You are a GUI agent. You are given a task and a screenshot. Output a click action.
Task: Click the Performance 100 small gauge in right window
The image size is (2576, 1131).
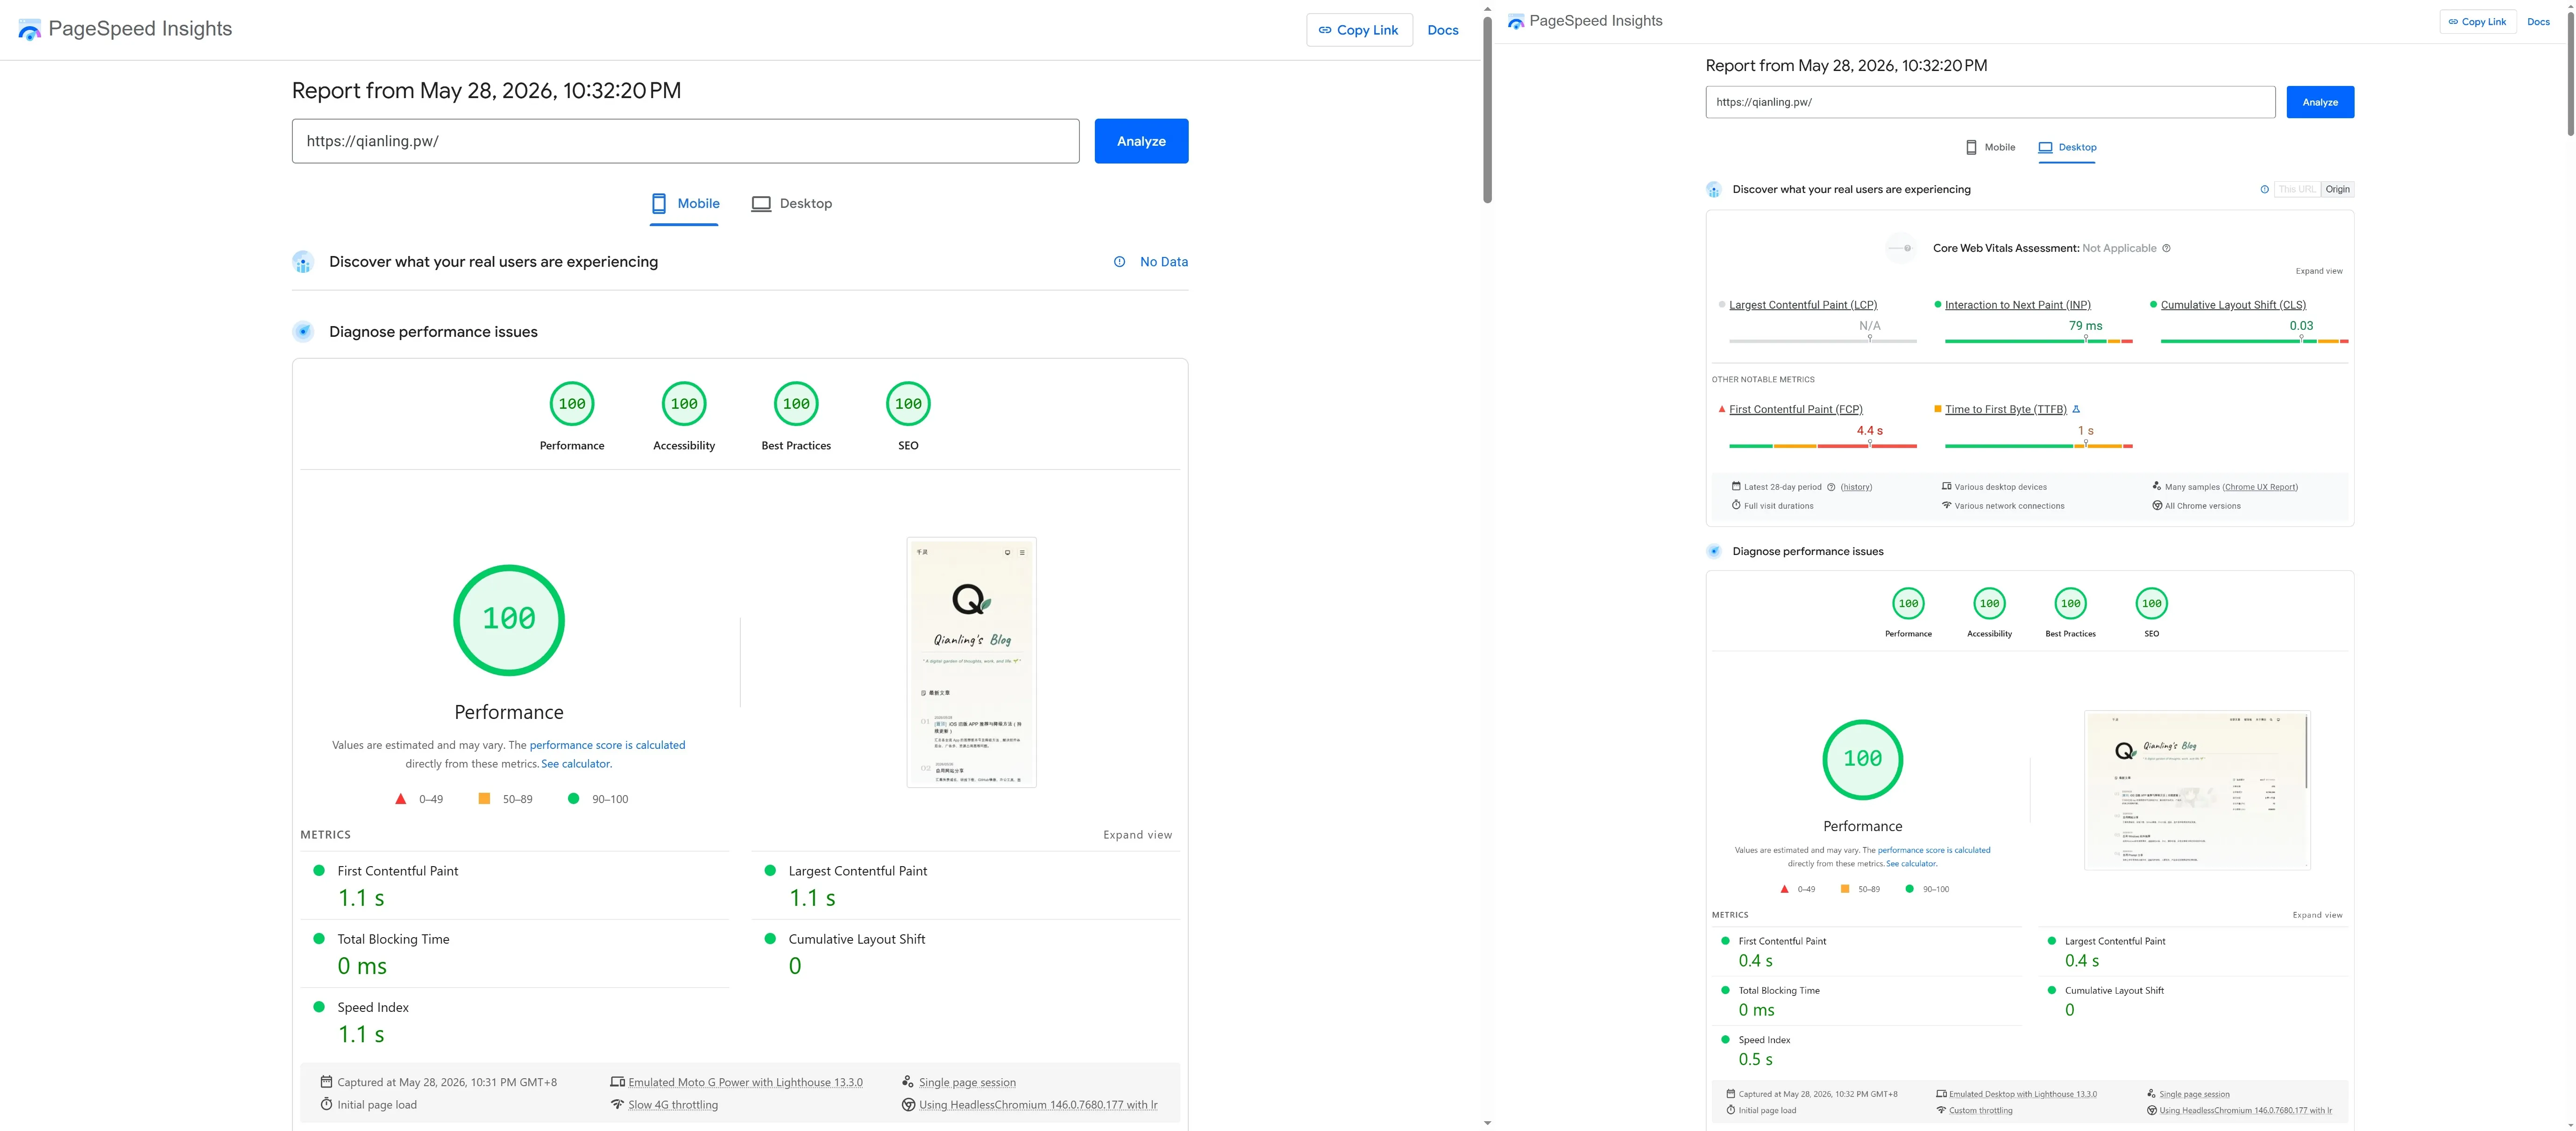click(1908, 603)
